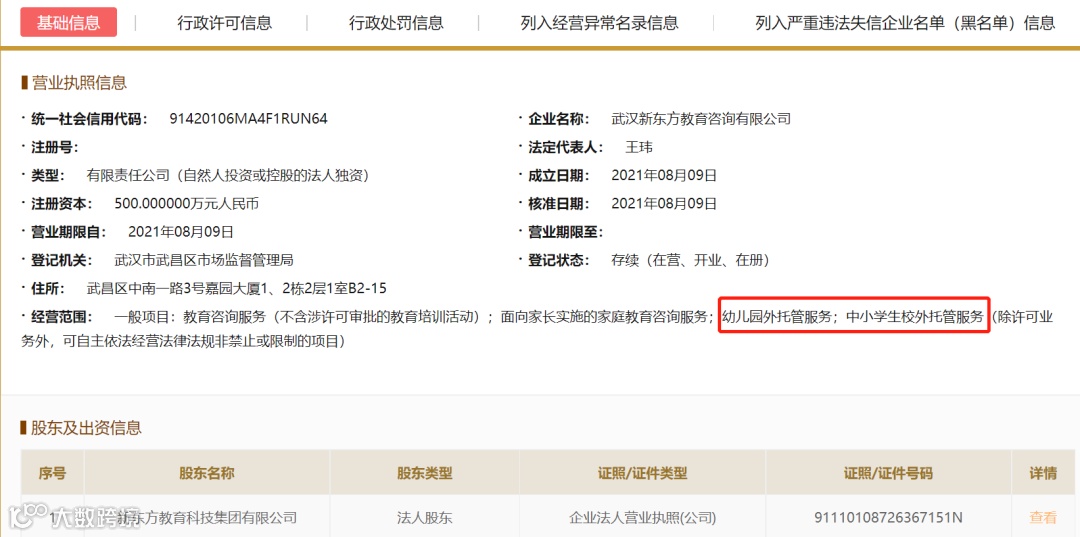Click the 登记状态 label

559,260
